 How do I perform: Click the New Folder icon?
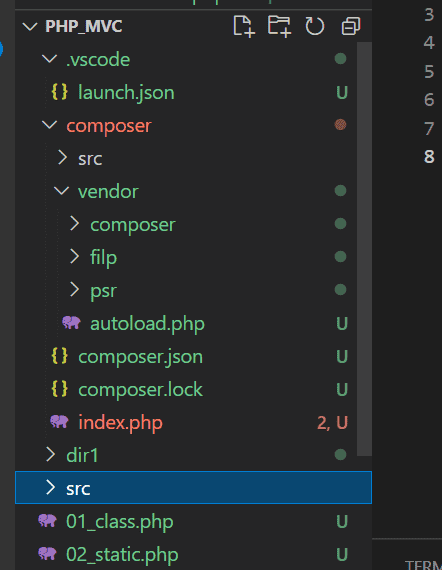click(279, 26)
